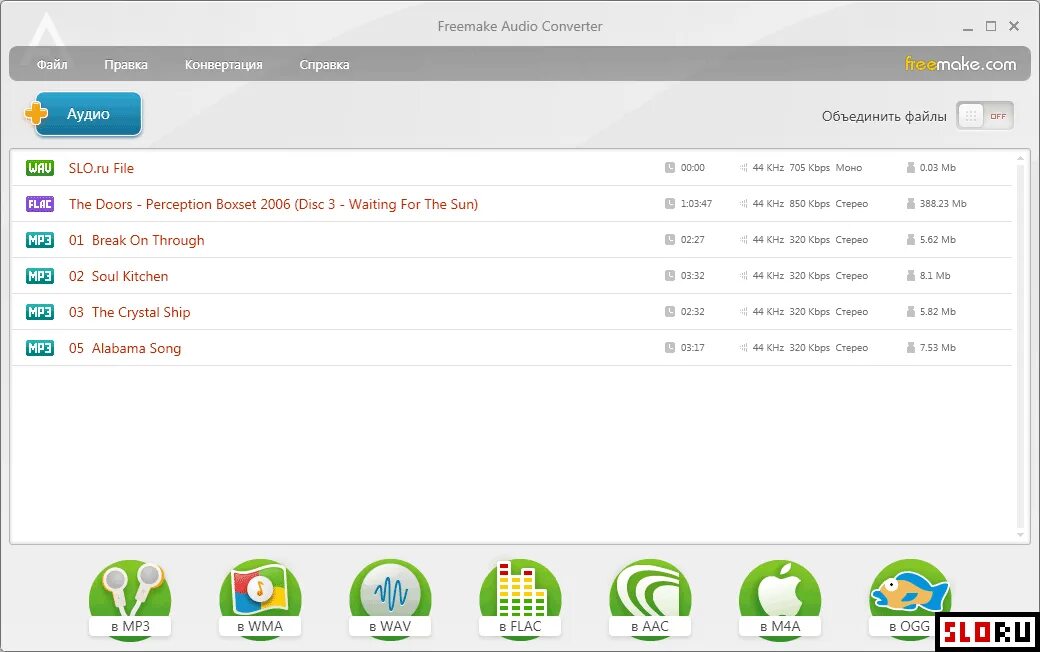Close the Freemake Audio Converter window
1040x652 pixels.
(x=1014, y=26)
